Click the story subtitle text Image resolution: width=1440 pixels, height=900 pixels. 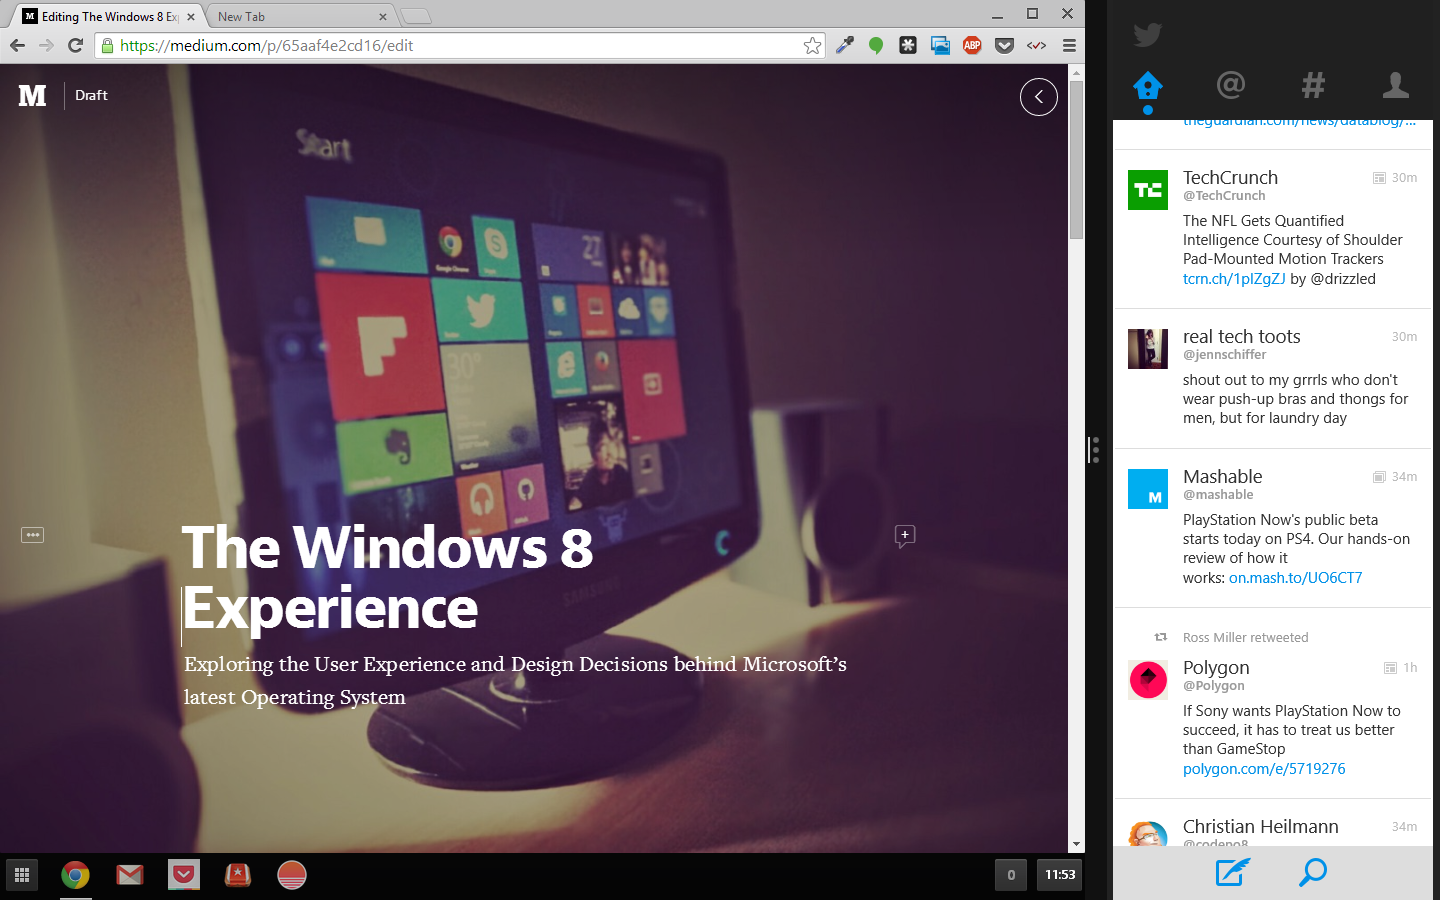[x=515, y=680]
